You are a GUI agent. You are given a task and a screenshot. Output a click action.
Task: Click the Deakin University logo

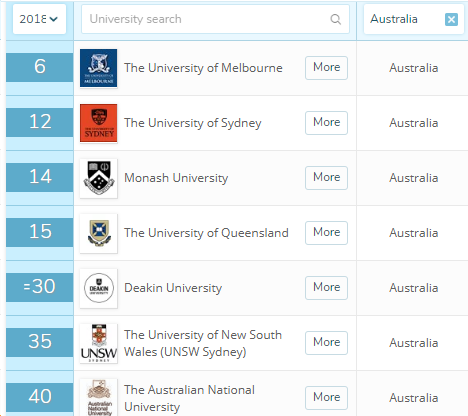(x=99, y=288)
